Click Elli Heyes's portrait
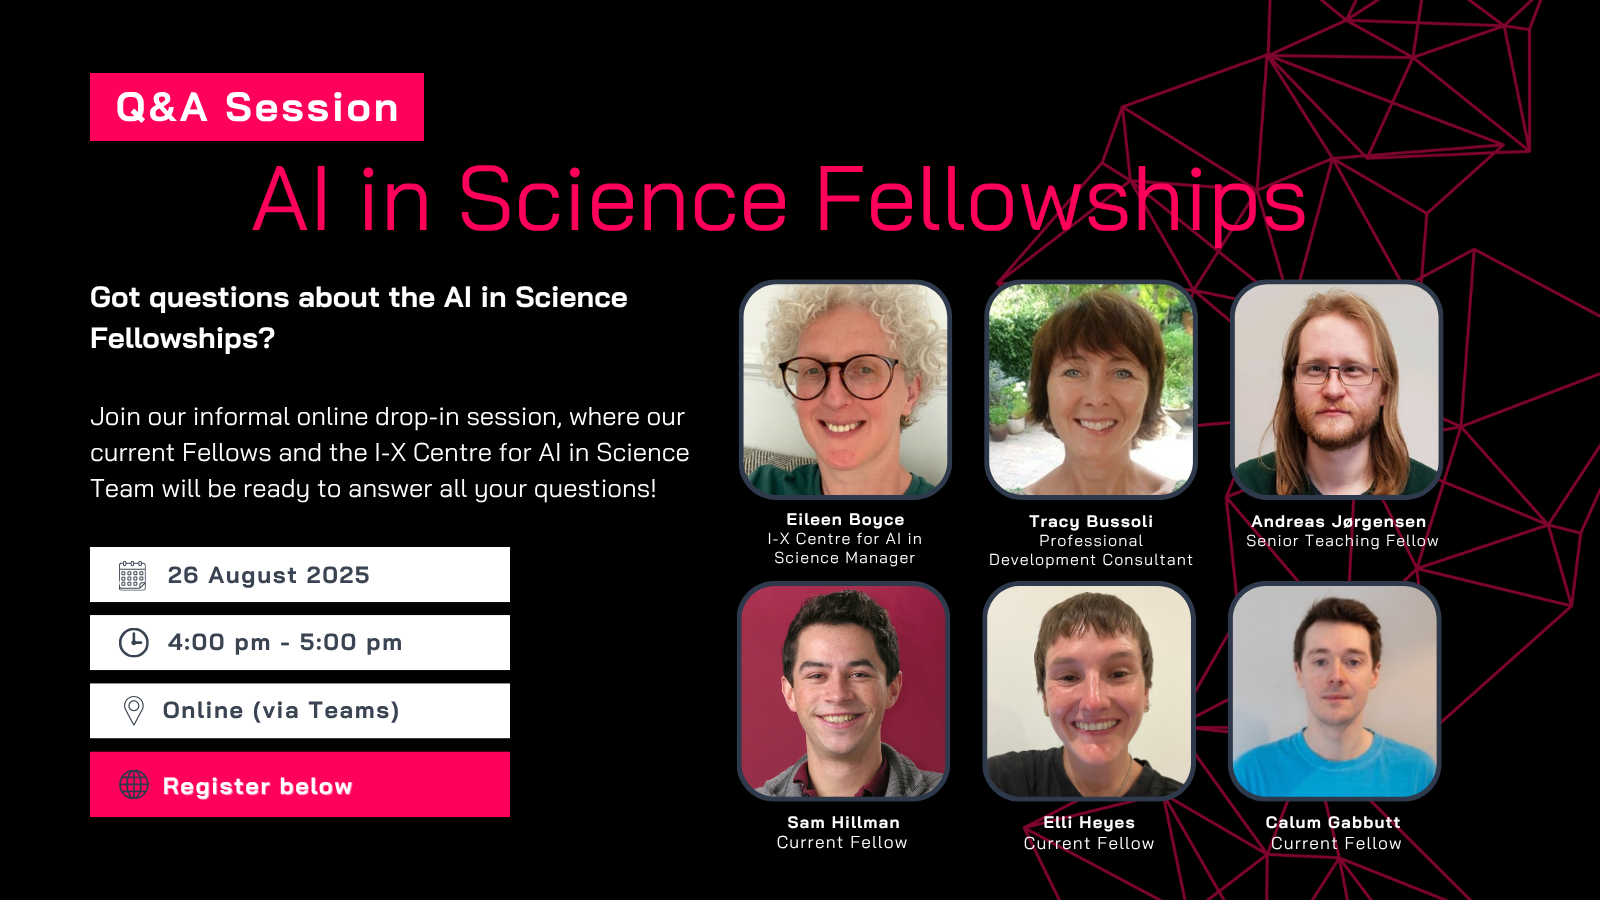Screen dimensions: 1600x900 click(1089, 691)
